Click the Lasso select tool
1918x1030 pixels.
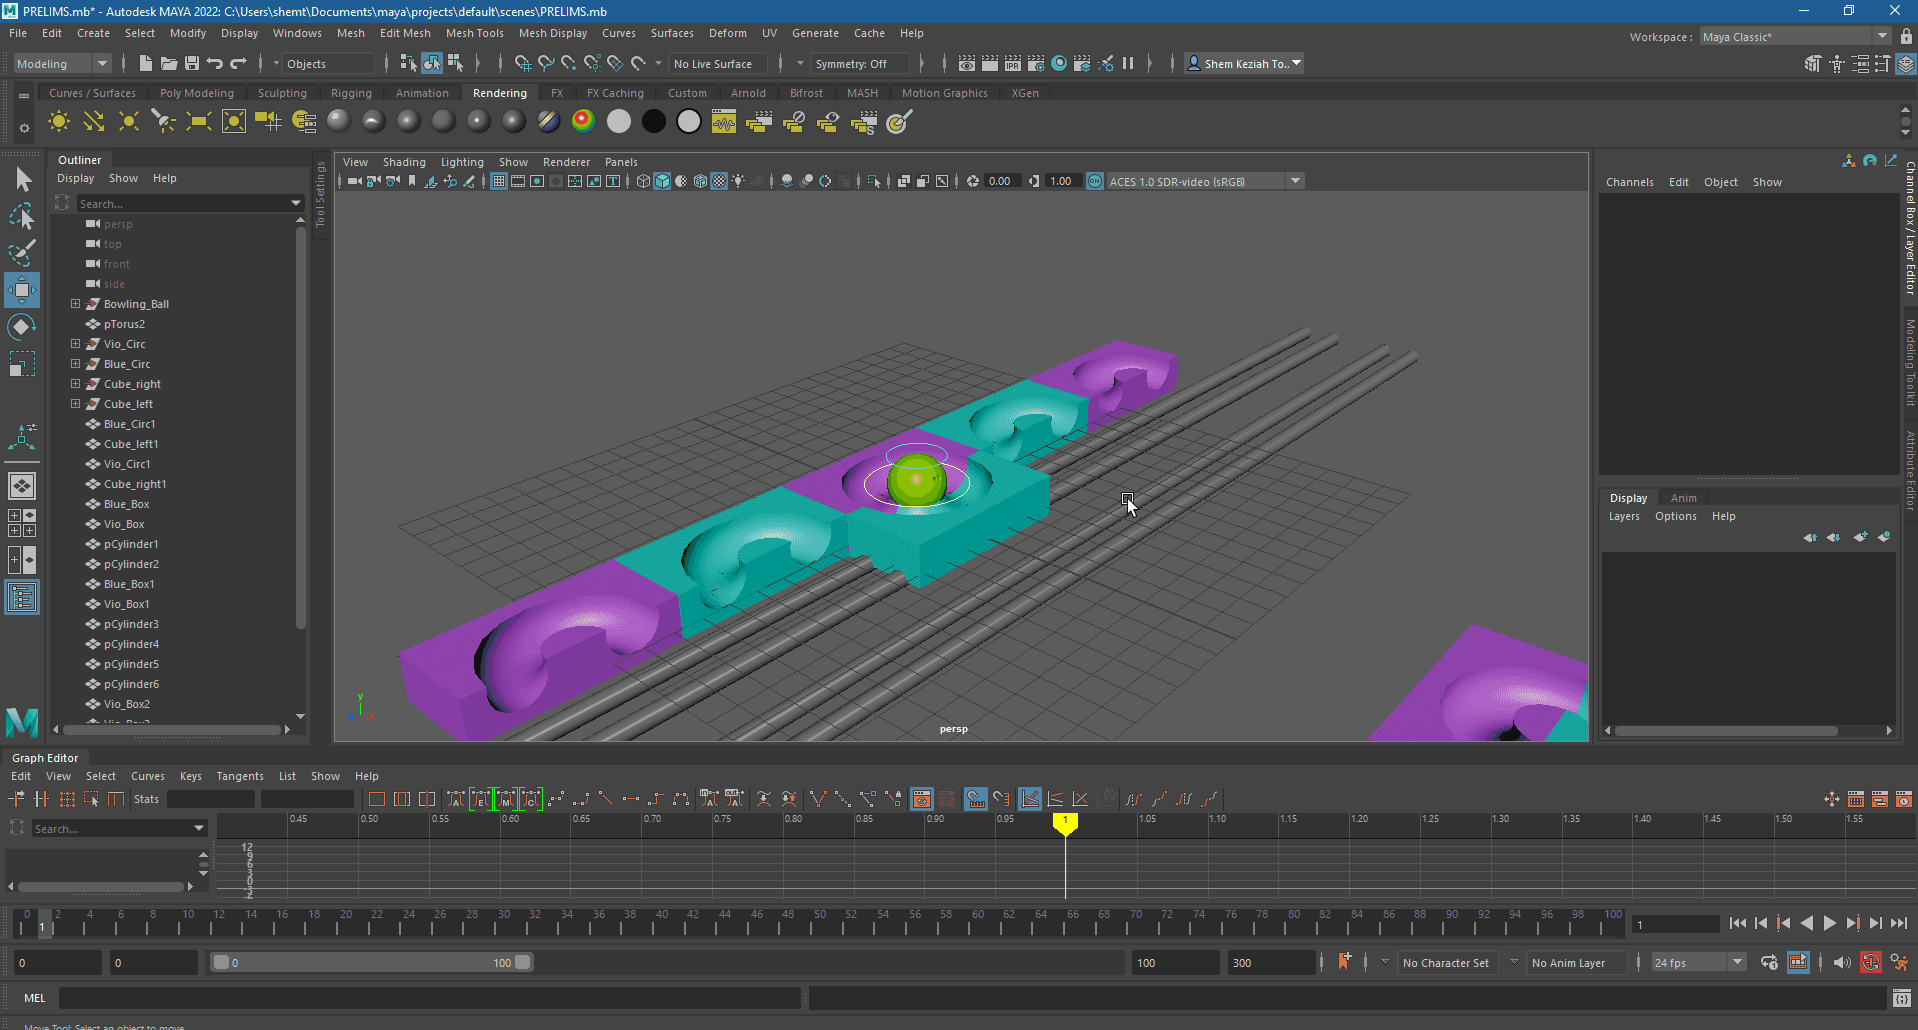[x=22, y=216]
